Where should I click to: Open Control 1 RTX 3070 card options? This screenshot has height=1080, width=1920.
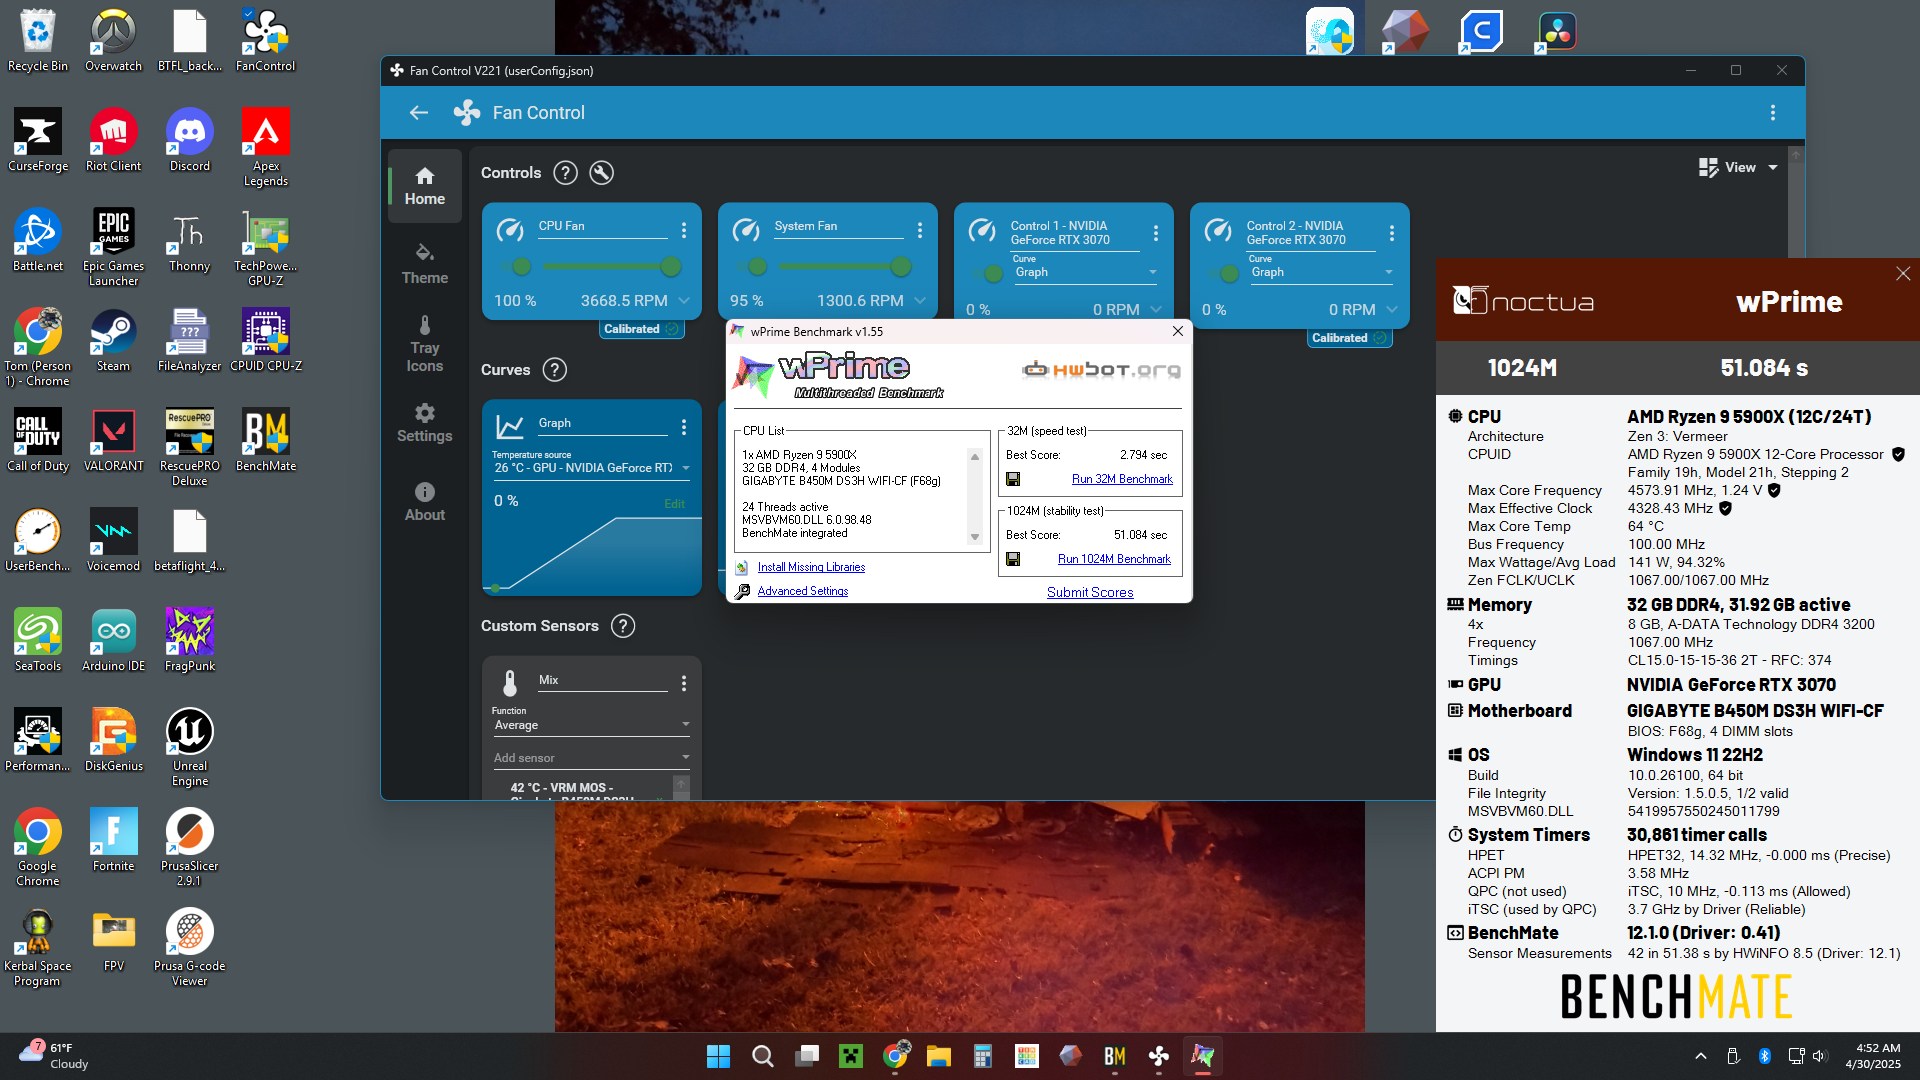point(1156,233)
